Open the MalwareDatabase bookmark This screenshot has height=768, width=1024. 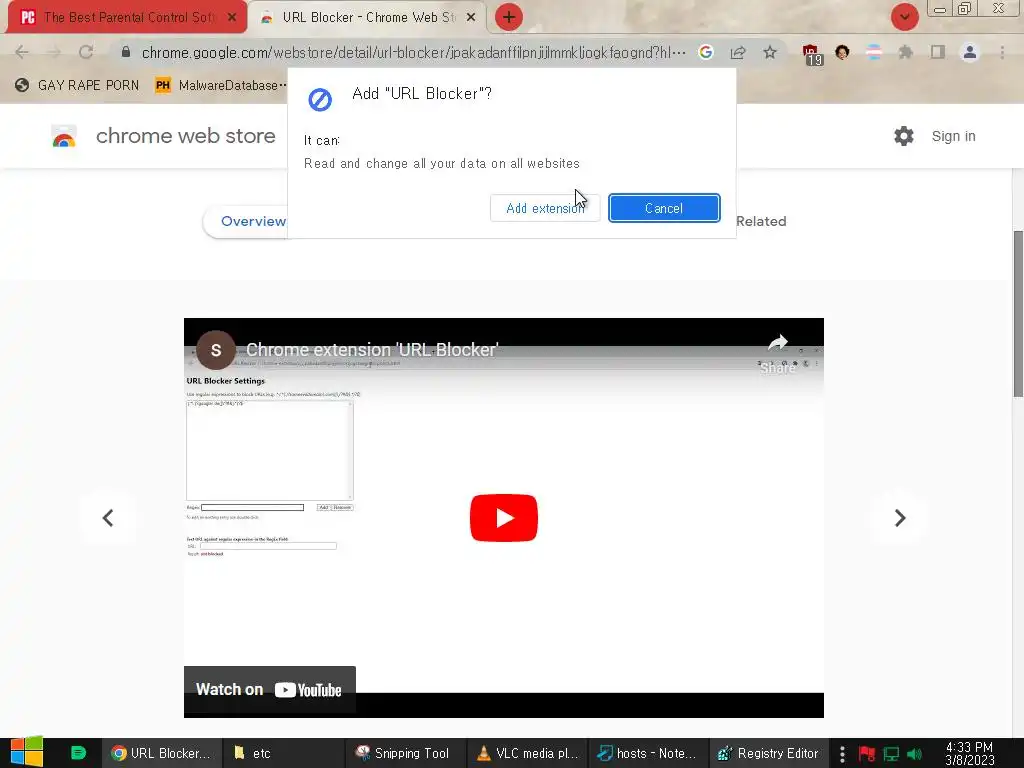click(221, 86)
